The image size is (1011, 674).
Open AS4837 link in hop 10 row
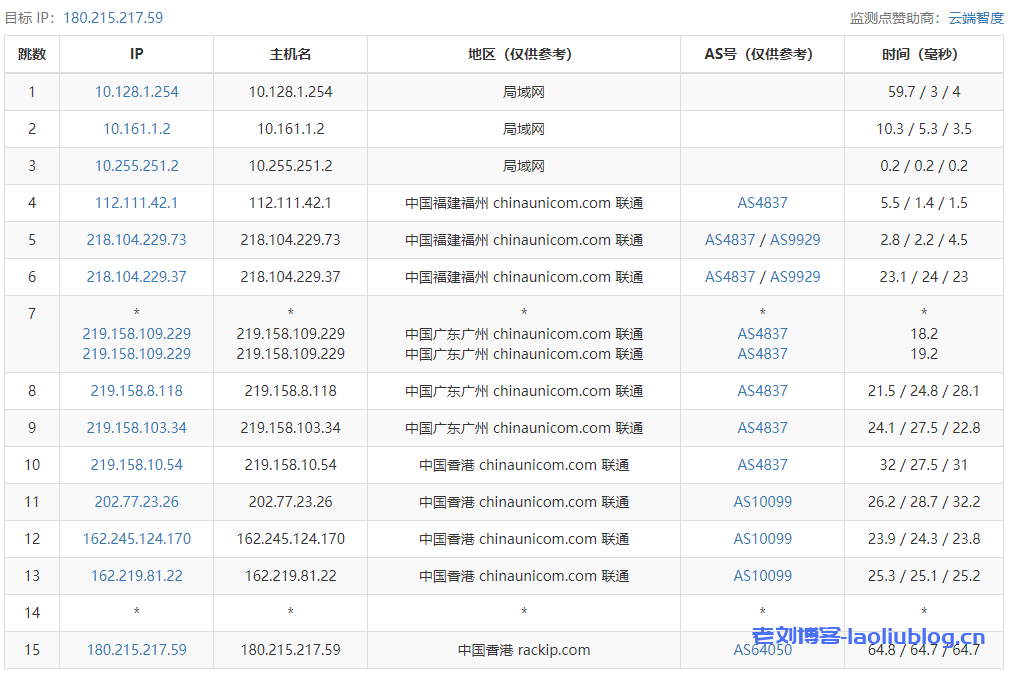pyautogui.click(x=762, y=465)
